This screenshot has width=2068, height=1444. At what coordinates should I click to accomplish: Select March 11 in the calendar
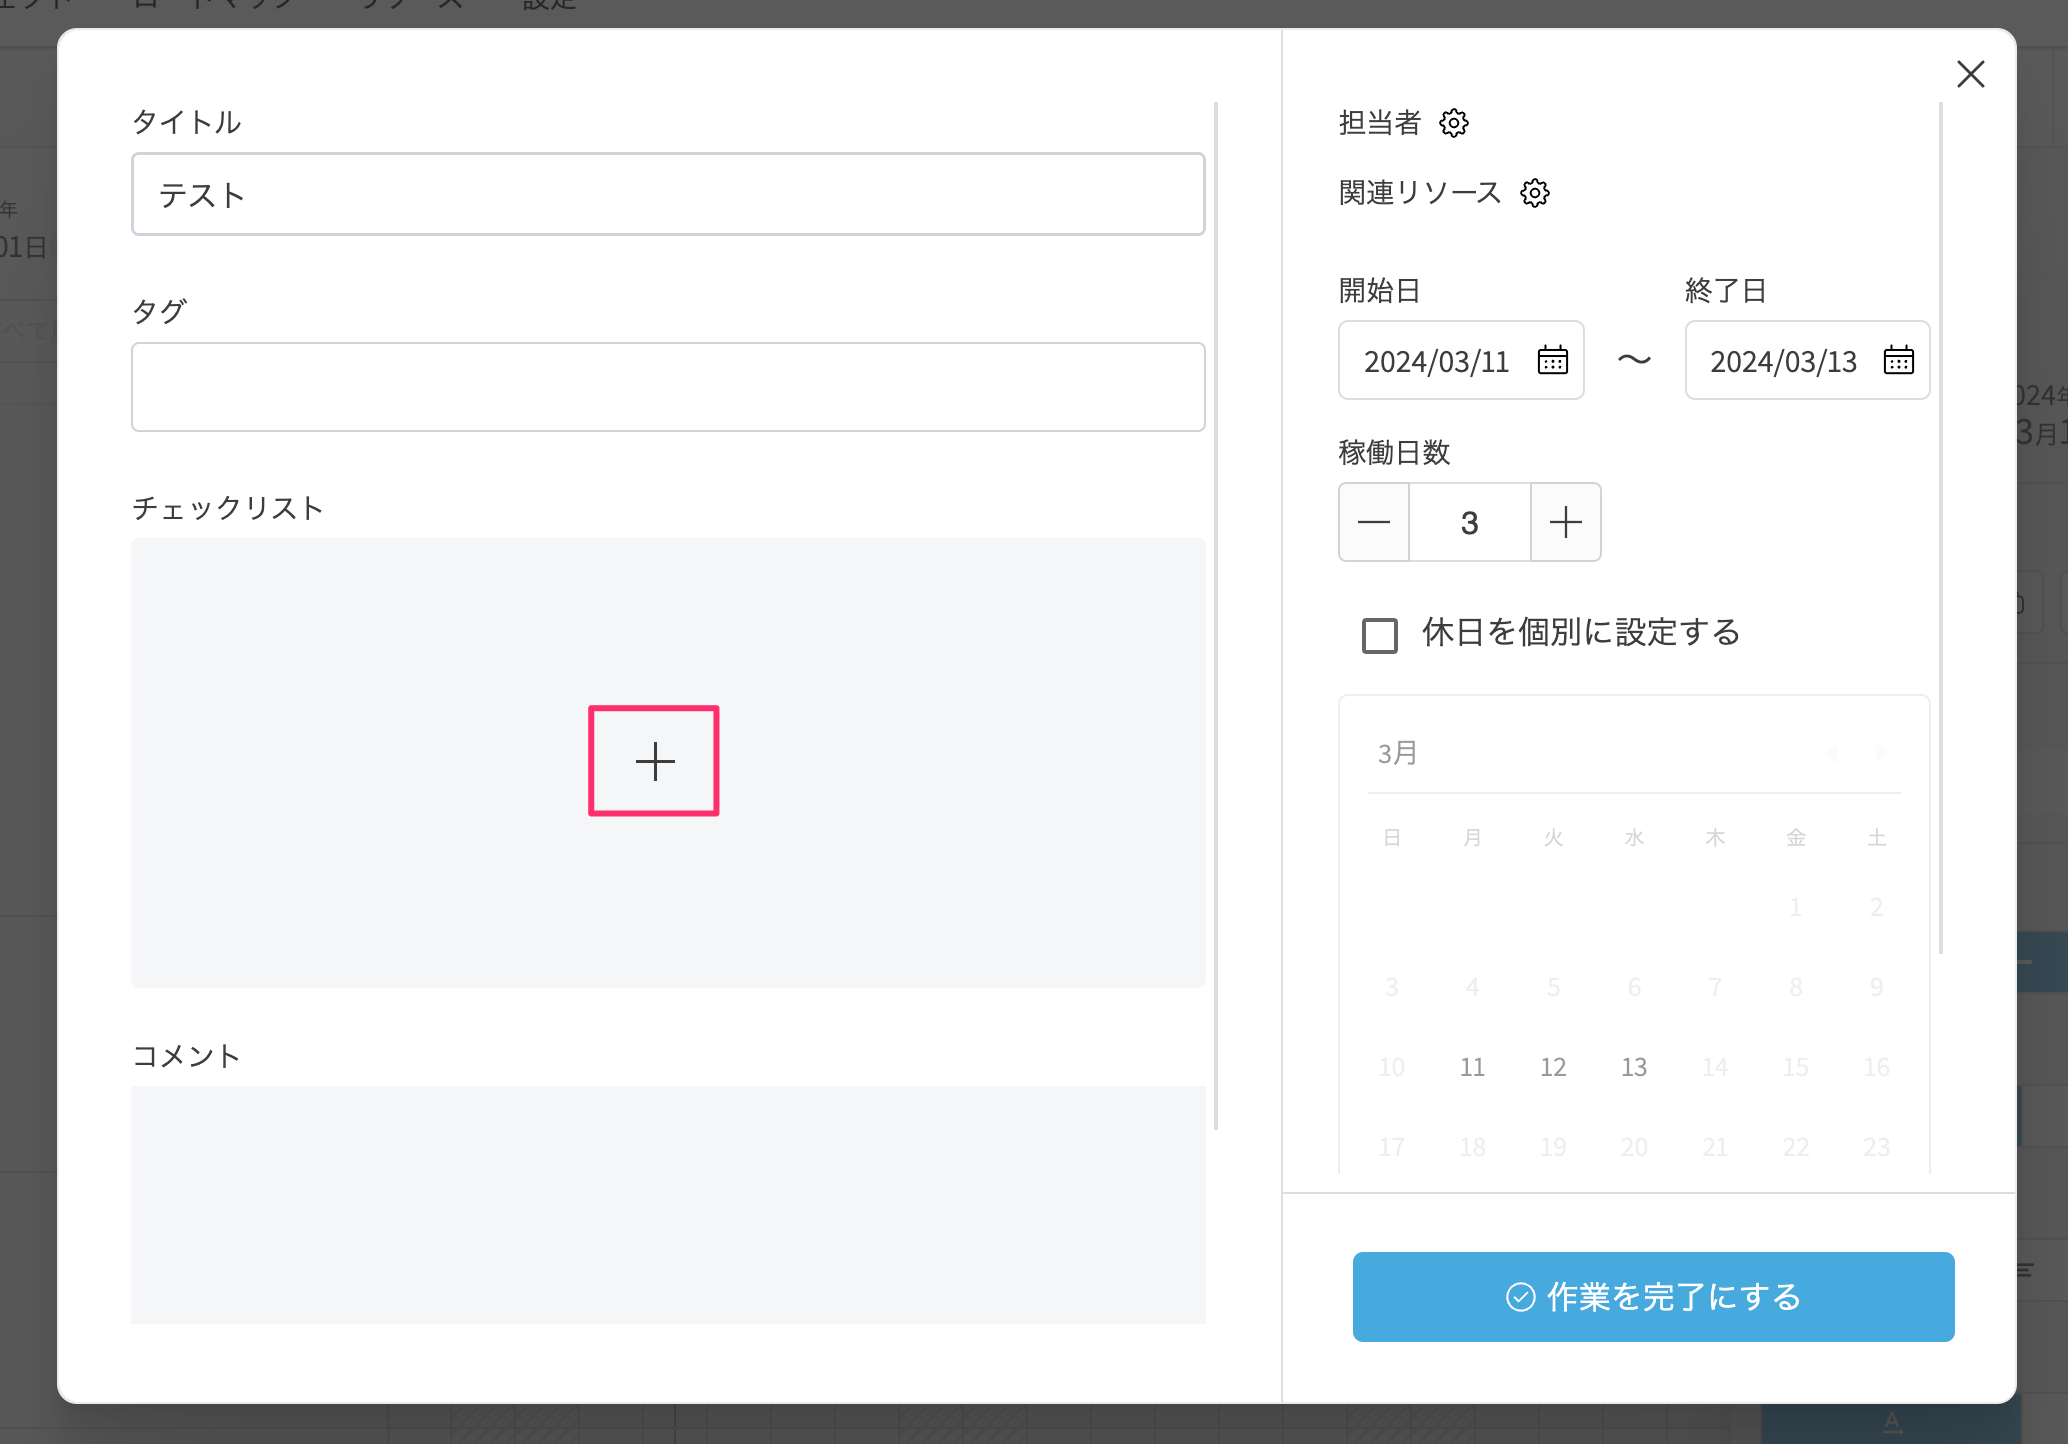click(1472, 1067)
